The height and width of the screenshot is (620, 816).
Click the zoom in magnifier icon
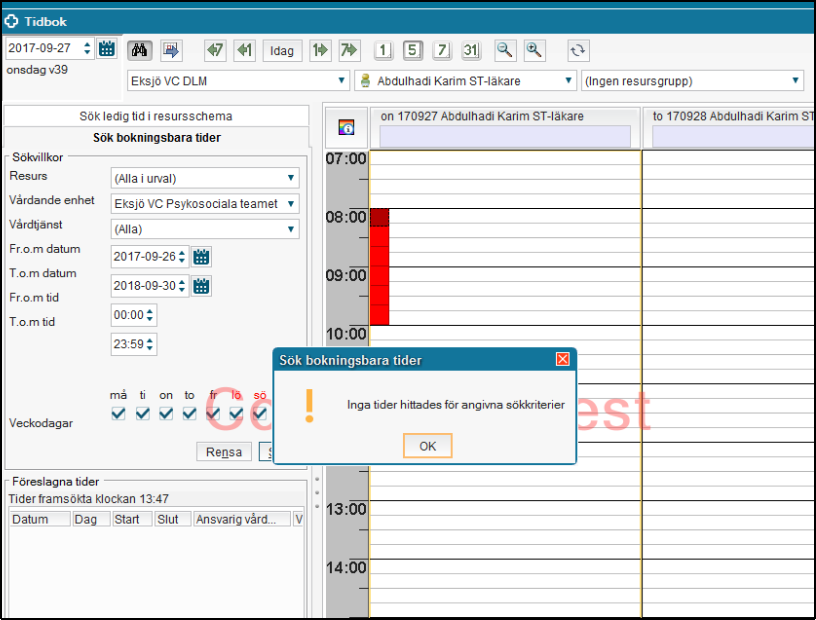(x=535, y=50)
